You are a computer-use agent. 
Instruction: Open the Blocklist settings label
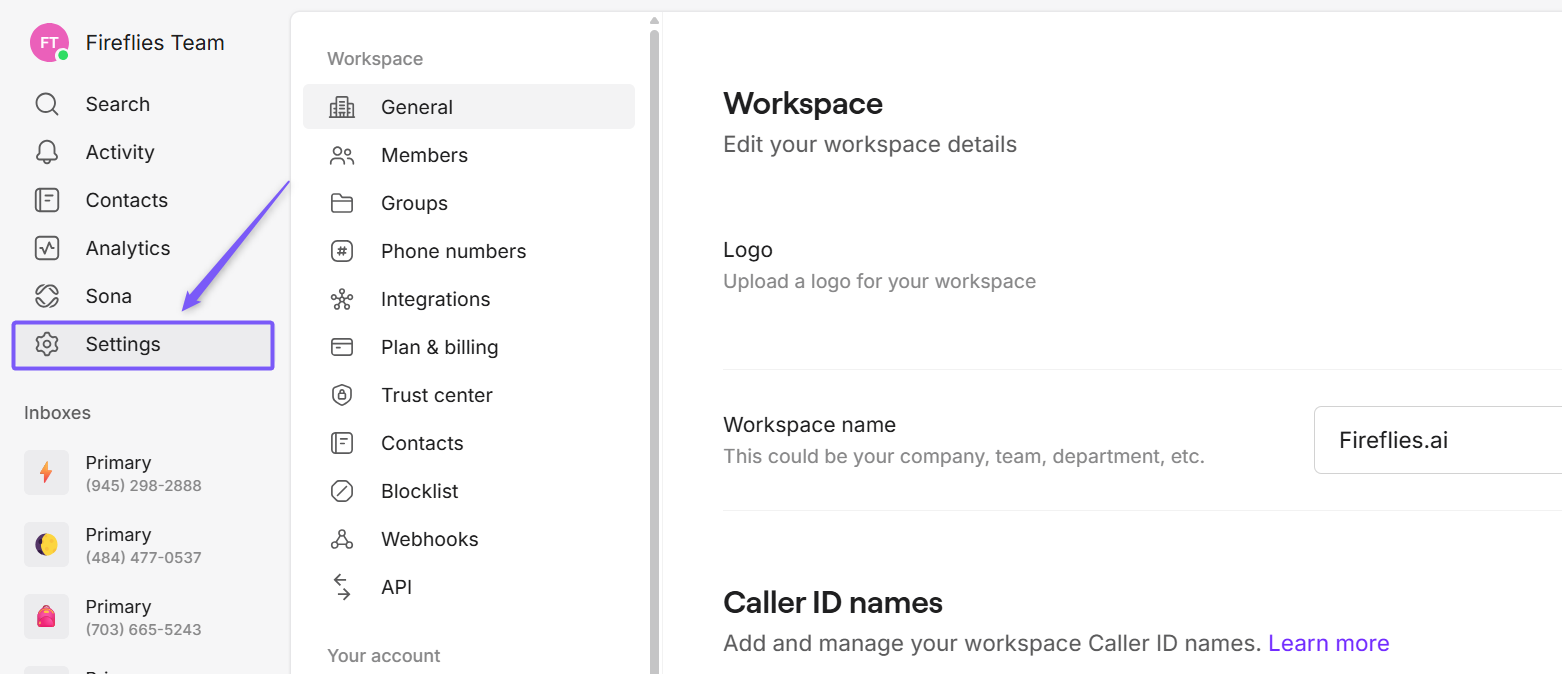(420, 491)
